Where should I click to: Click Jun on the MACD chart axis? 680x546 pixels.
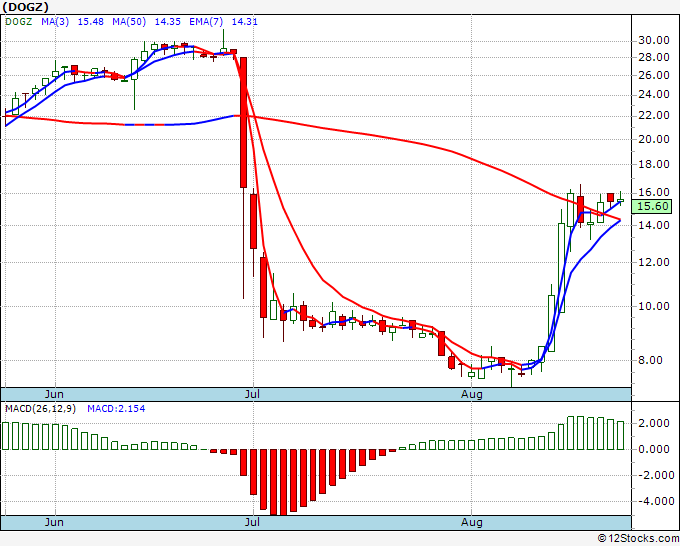point(54,522)
